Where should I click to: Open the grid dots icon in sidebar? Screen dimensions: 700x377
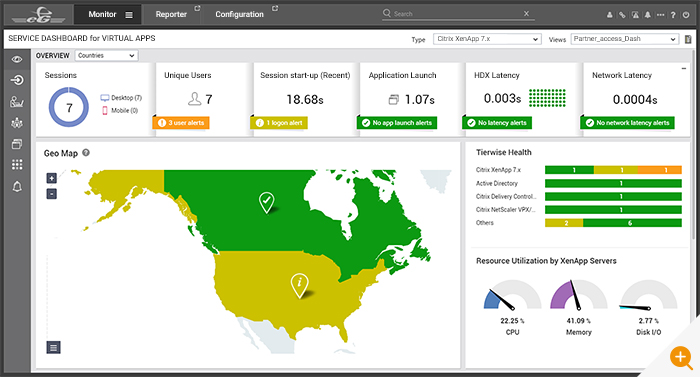(17, 165)
